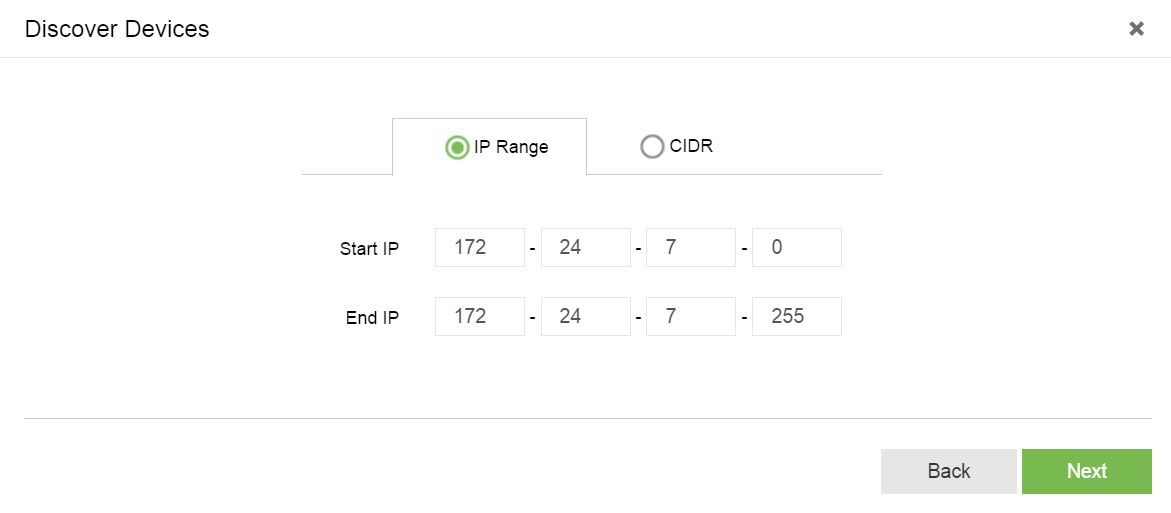Screen dimensions: 1171x513
Task: Proceed with the green Next button
Action: click(1086, 471)
